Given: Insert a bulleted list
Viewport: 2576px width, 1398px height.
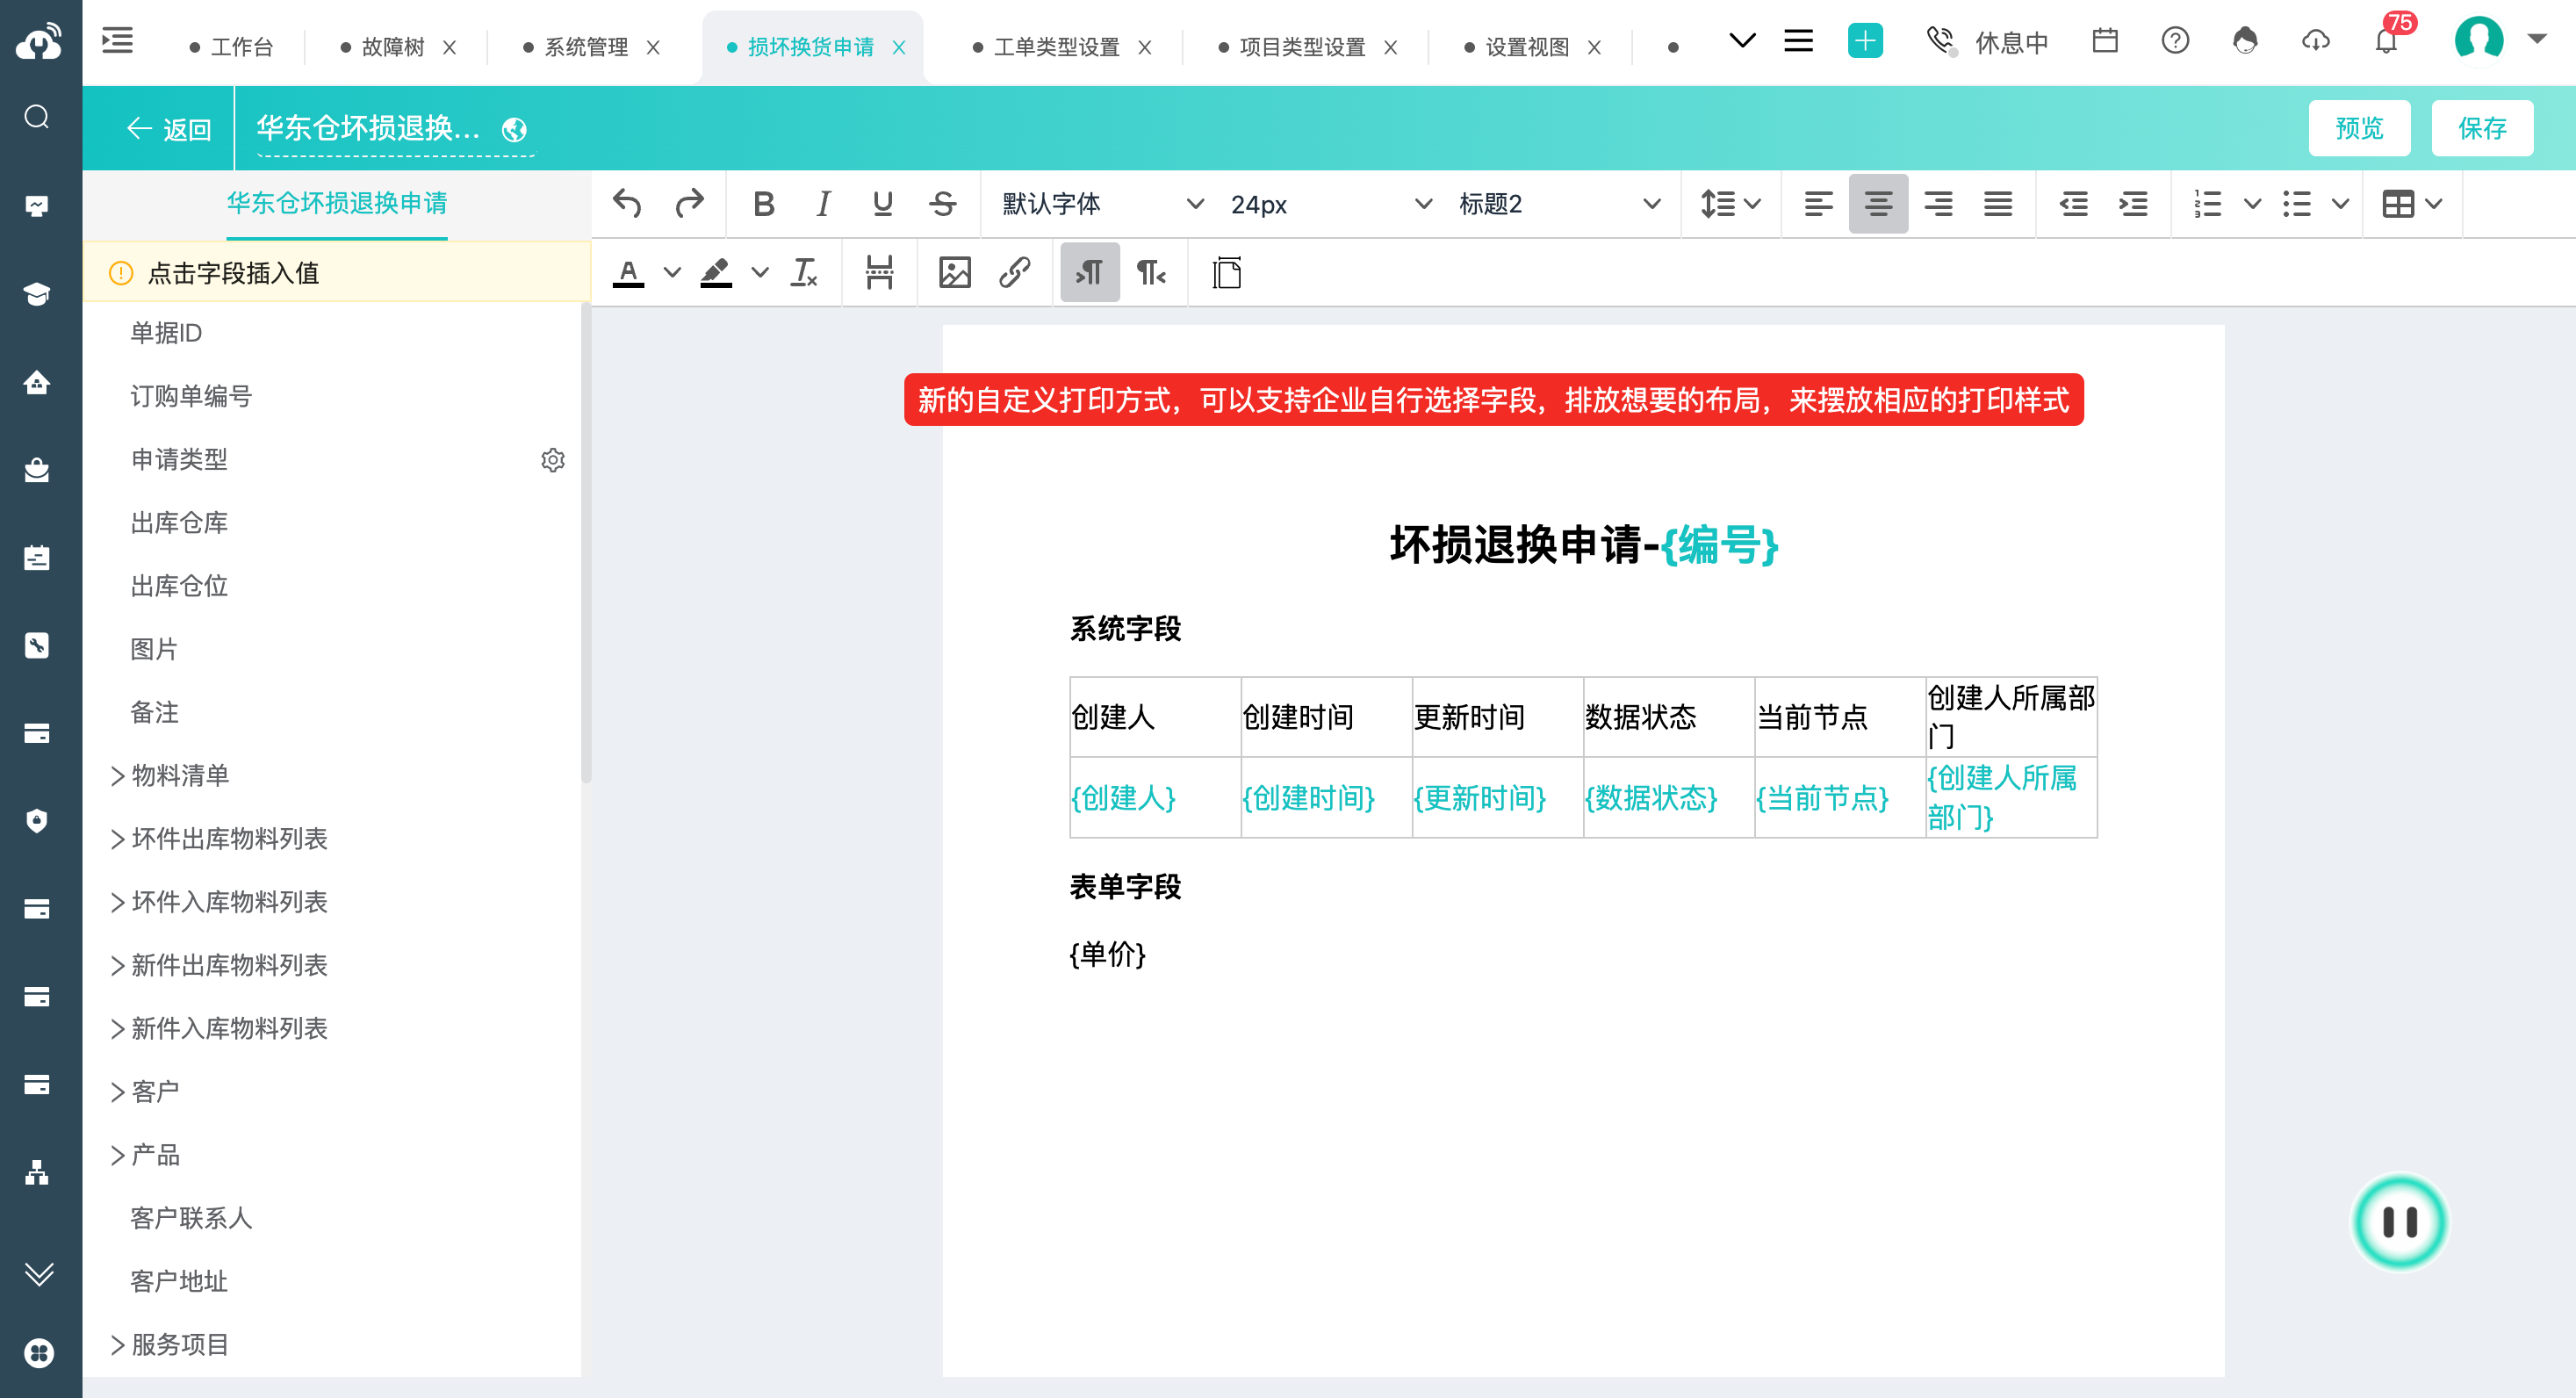Looking at the screenshot, I should (x=2297, y=204).
